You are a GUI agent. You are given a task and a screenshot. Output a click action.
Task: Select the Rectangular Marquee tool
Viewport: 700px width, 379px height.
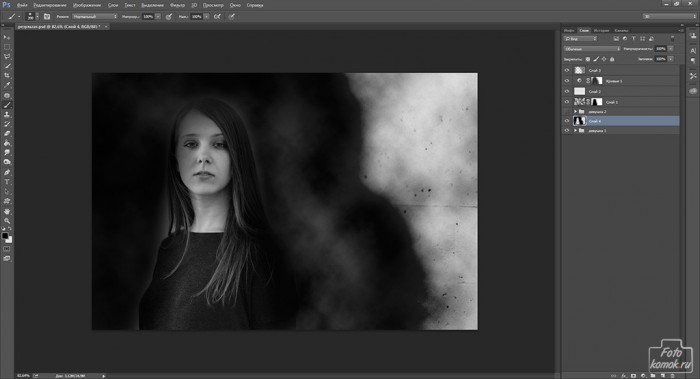(7, 47)
